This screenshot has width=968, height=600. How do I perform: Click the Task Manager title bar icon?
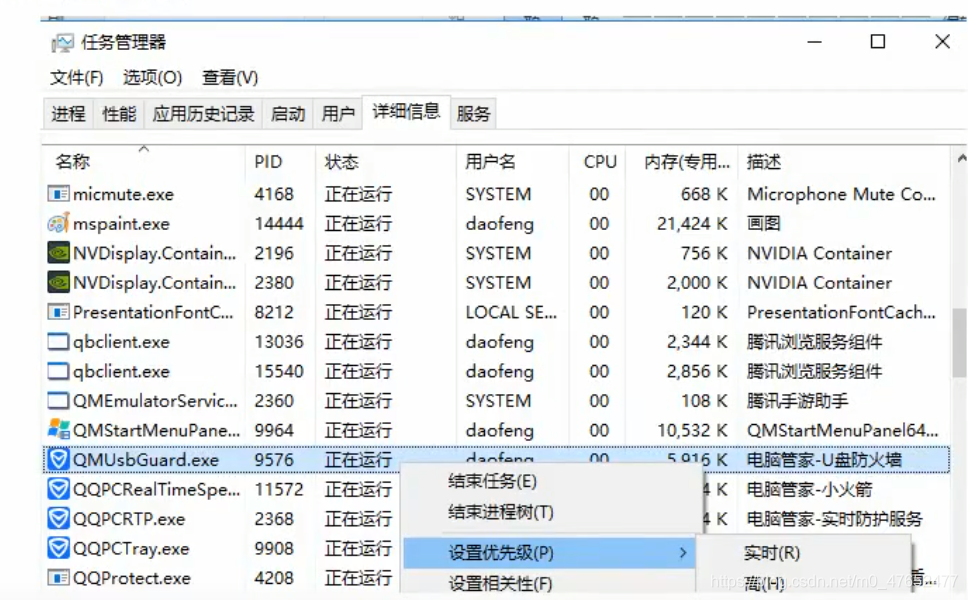tap(62, 43)
